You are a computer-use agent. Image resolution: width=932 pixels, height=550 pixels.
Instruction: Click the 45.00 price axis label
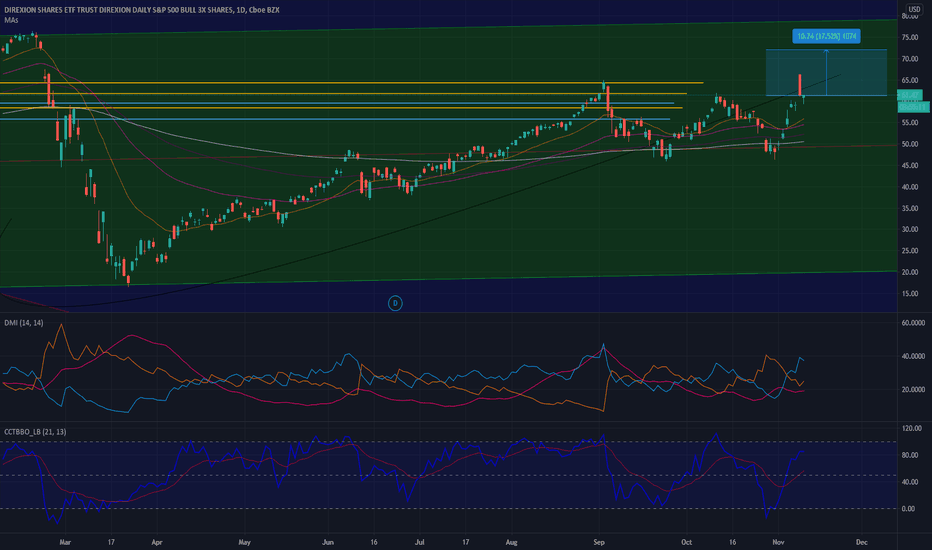(910, 166)
